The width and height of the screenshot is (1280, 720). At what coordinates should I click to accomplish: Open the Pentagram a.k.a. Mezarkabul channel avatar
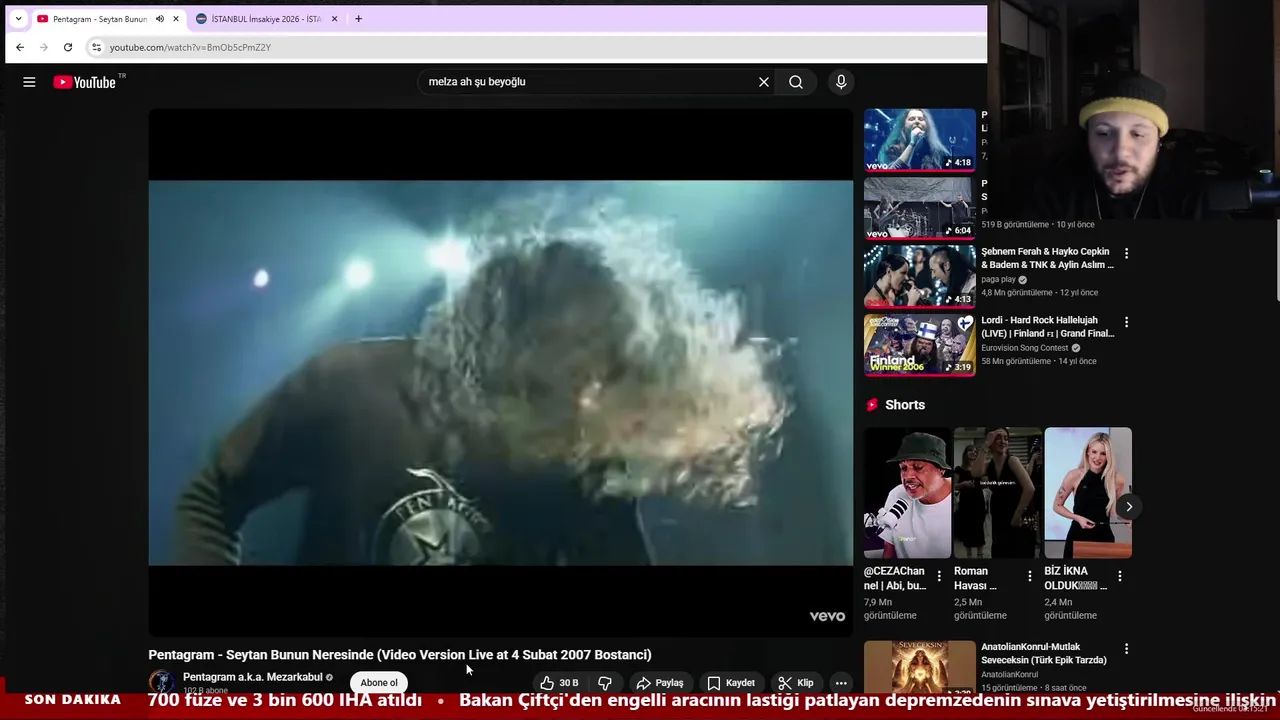coord(161,683)
